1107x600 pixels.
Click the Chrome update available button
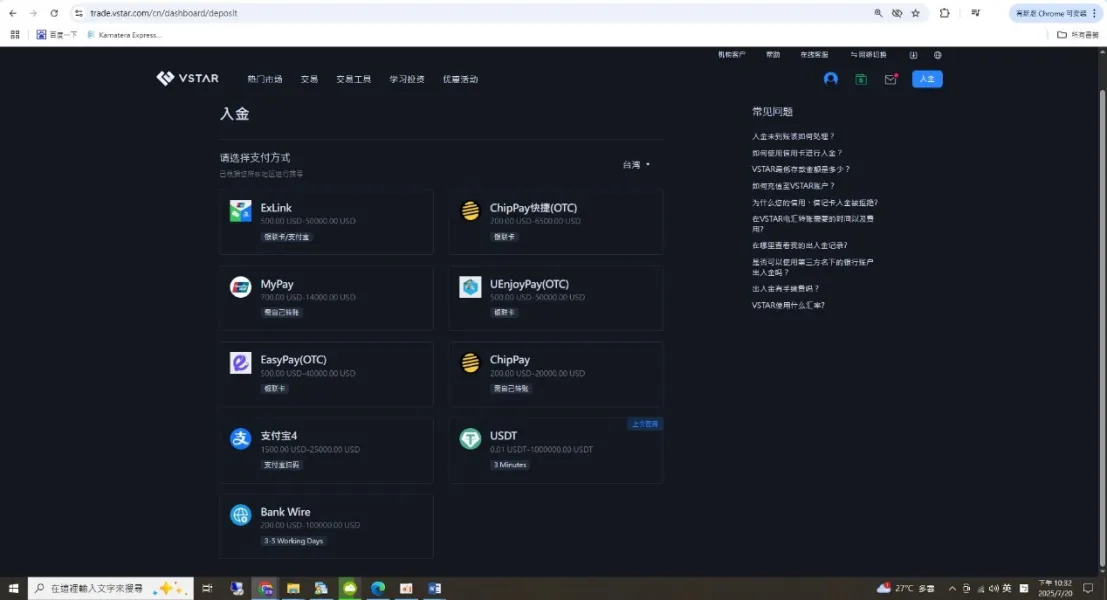(x=1055, y=13)
